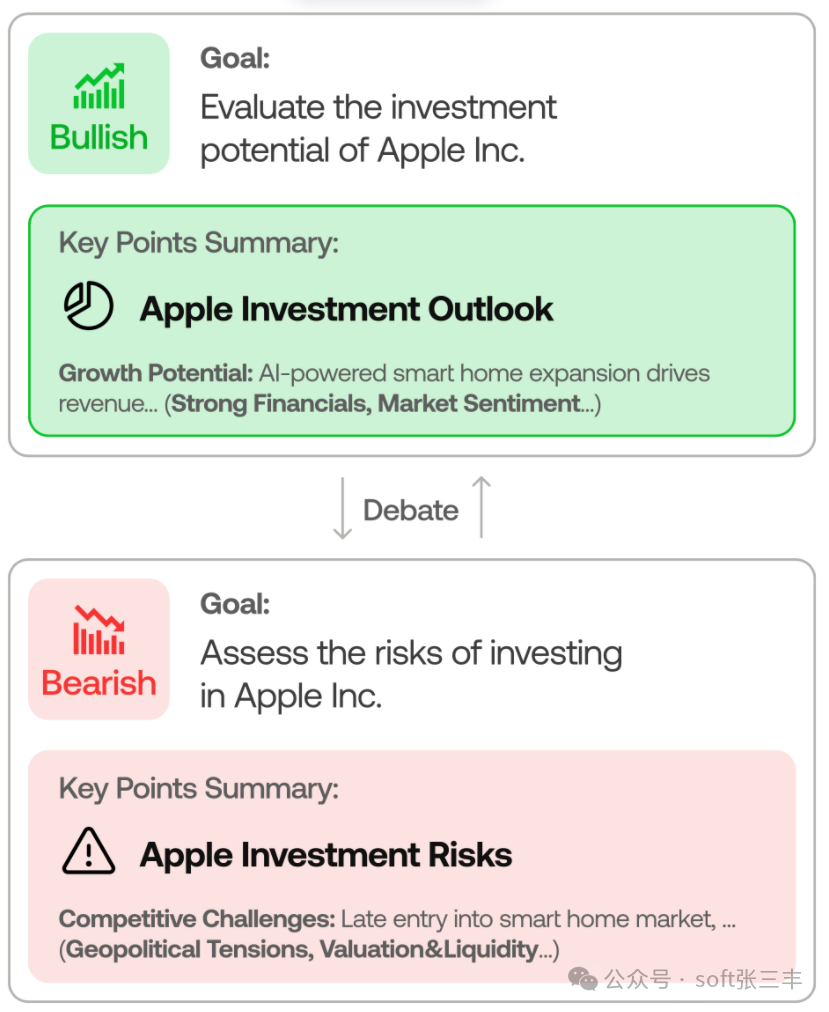Open the Apple Investment Risks heading
Screen dimensions: 829x1012
(325, 855)
